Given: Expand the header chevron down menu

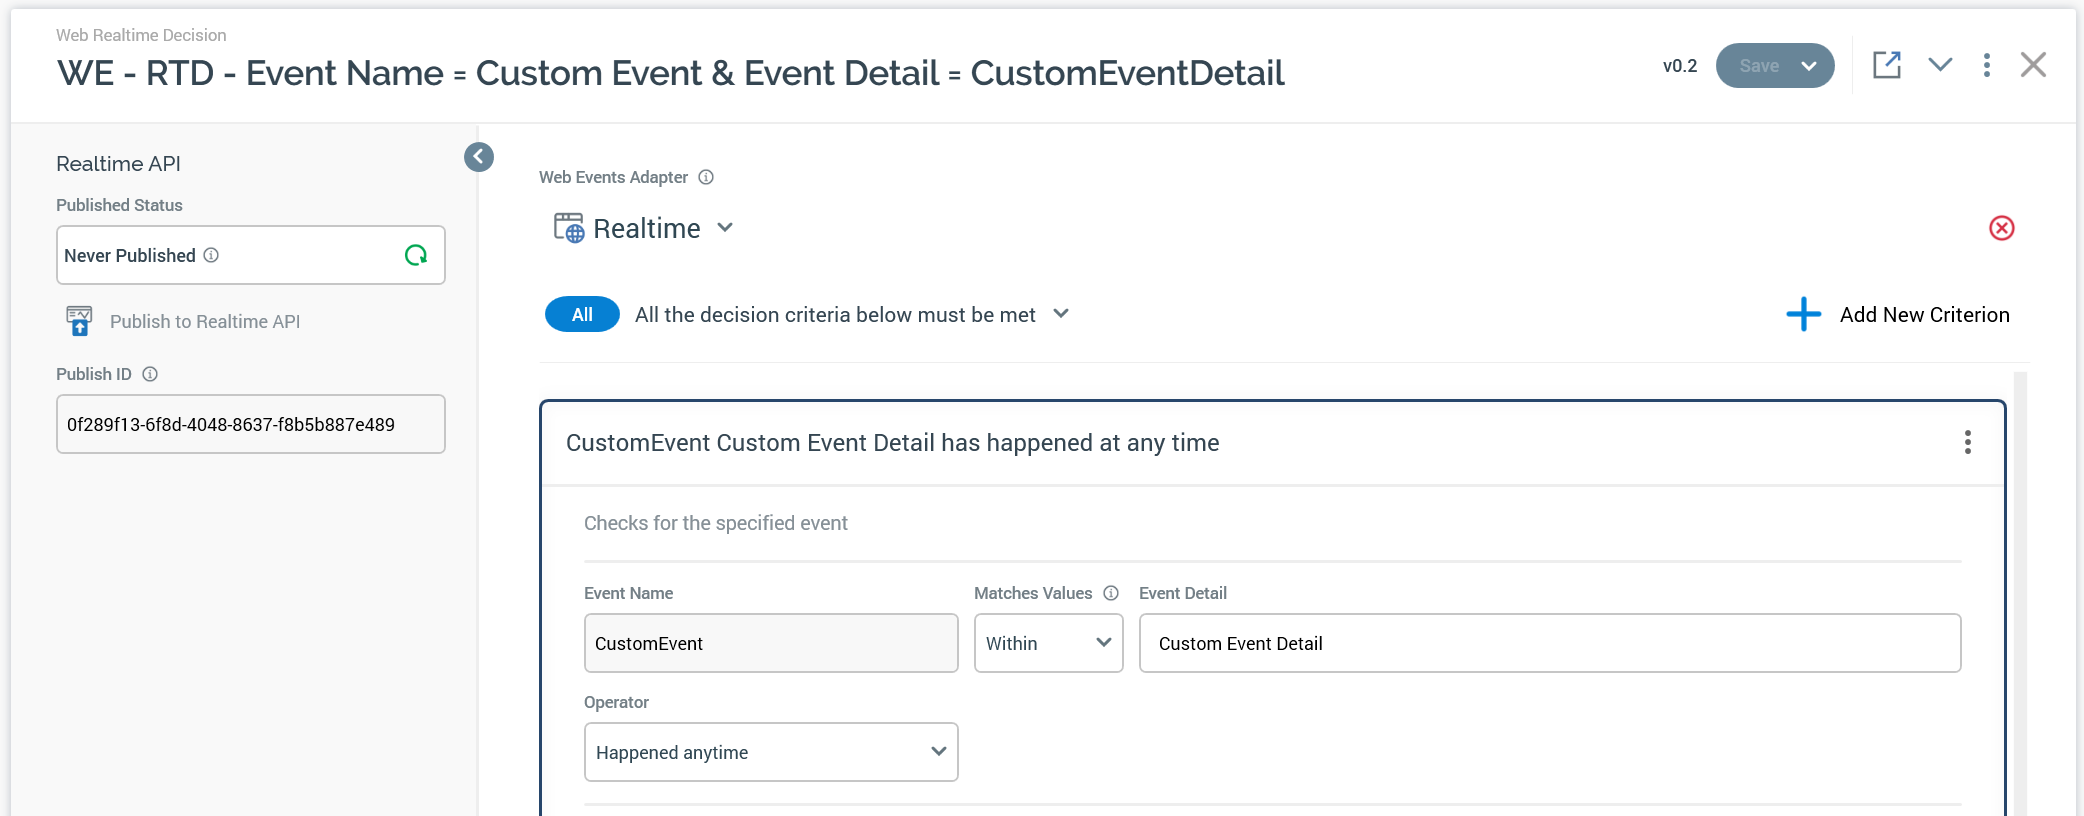Looking at the screenshot, I should coord(1940,65).
